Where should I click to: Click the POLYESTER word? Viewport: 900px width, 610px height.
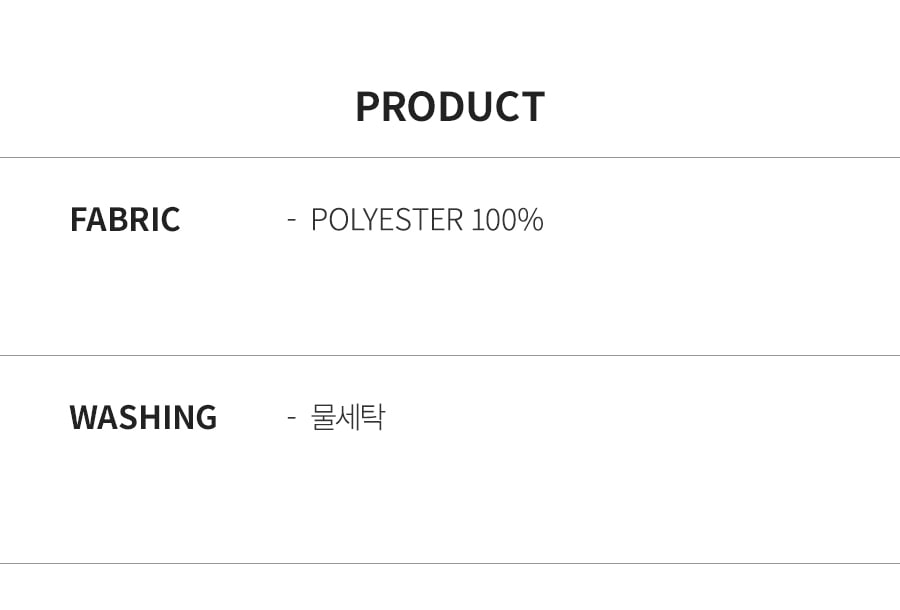(x=387, y=219)
